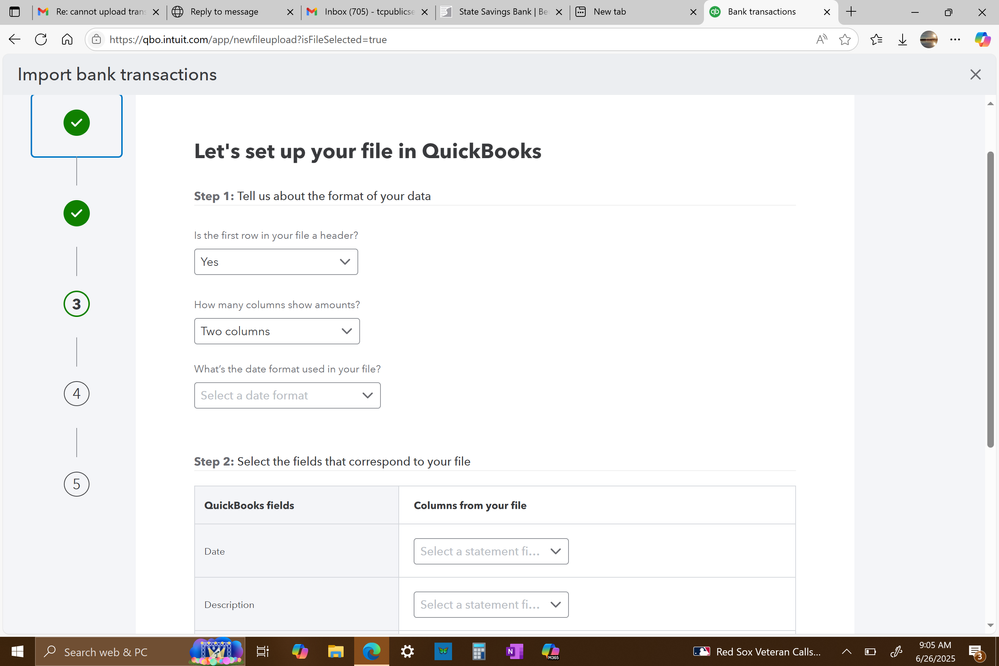Open the Date field column dropdown
Viewport: 999px width, 666px height.
click(x=491, y=551)
